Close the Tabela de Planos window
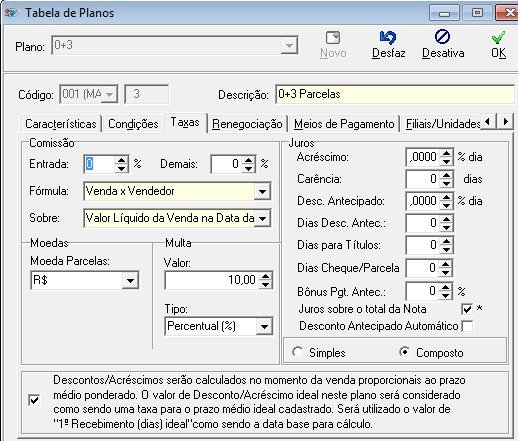This screenshot has width=518, height=441. click(x=508, y=13)
